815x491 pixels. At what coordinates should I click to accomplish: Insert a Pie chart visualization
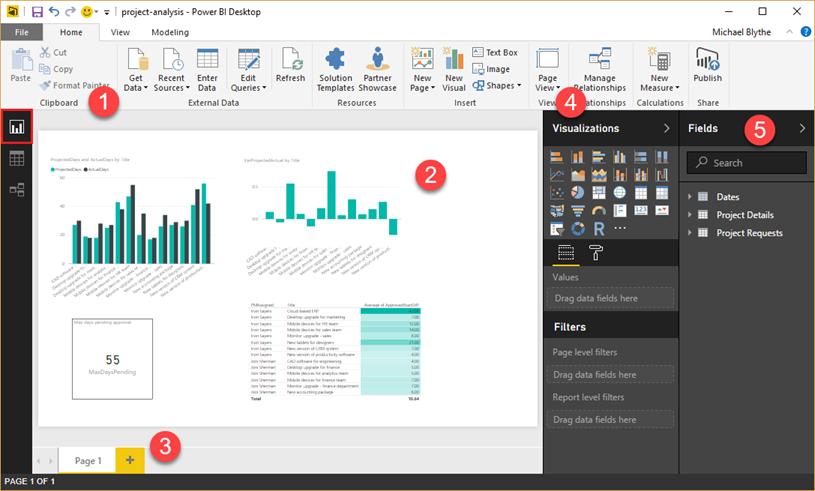click(x=577, y=193)
